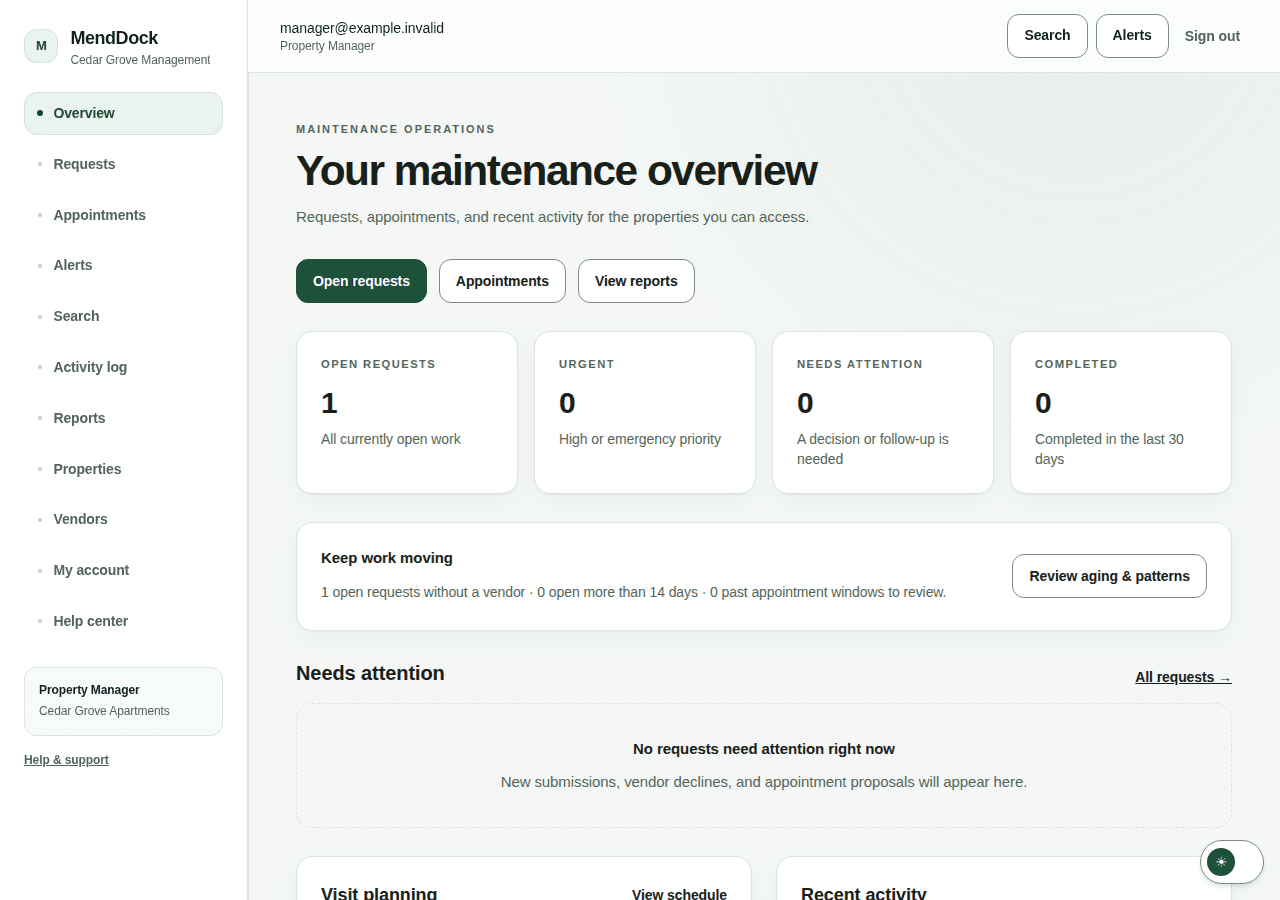Click the Help & support link
The width and height of the screenshot is (1280, 900).
tap(66, 760)
